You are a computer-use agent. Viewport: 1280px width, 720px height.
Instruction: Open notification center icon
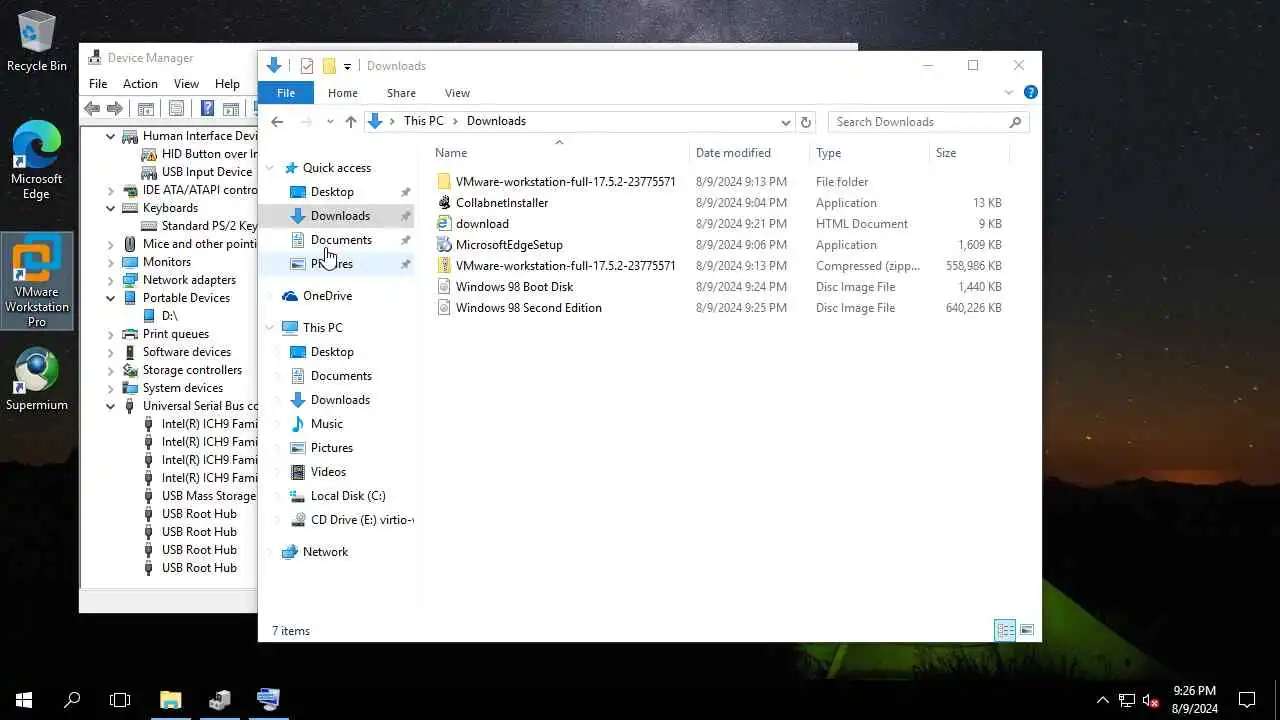click(x=1247, y=700)
